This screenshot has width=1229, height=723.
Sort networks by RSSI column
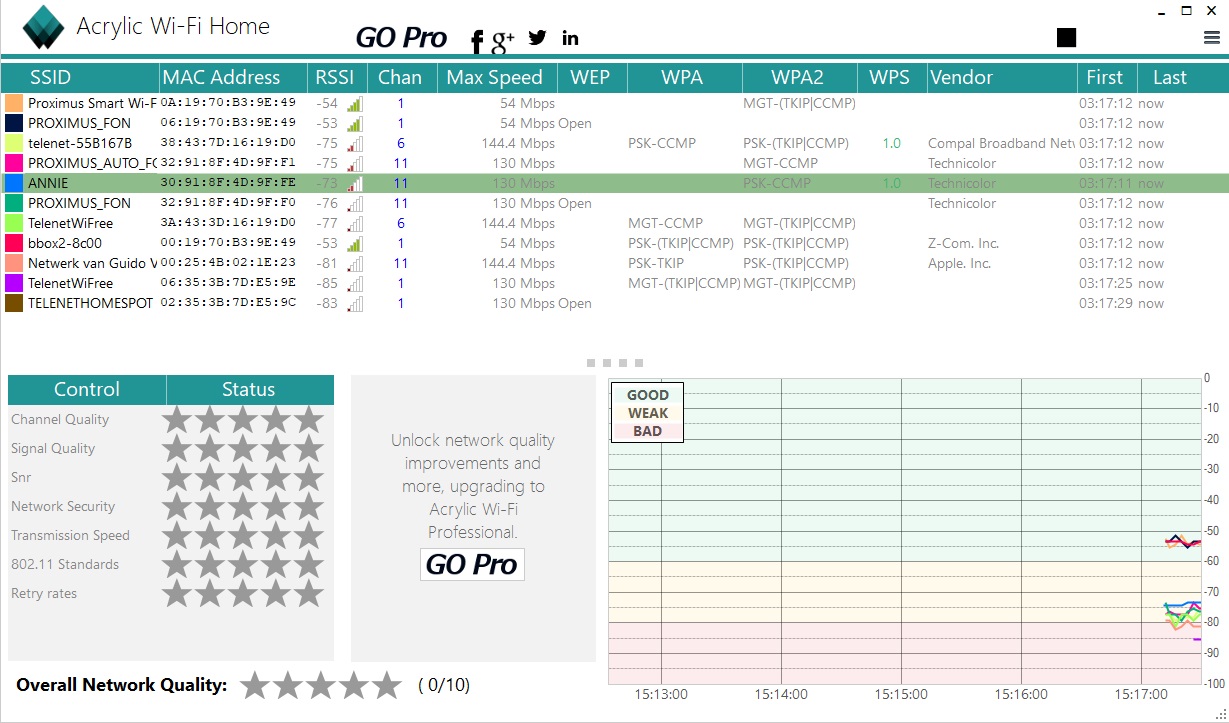(x=335, y=77)
